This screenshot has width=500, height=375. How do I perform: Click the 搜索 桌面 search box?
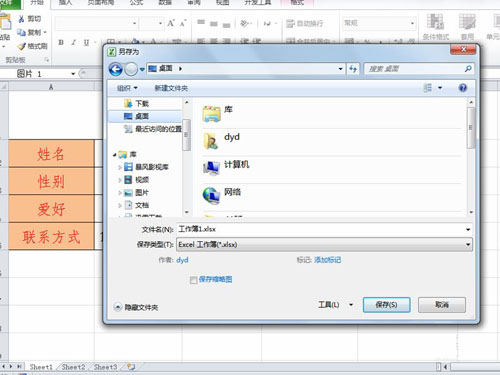(413, 69)
